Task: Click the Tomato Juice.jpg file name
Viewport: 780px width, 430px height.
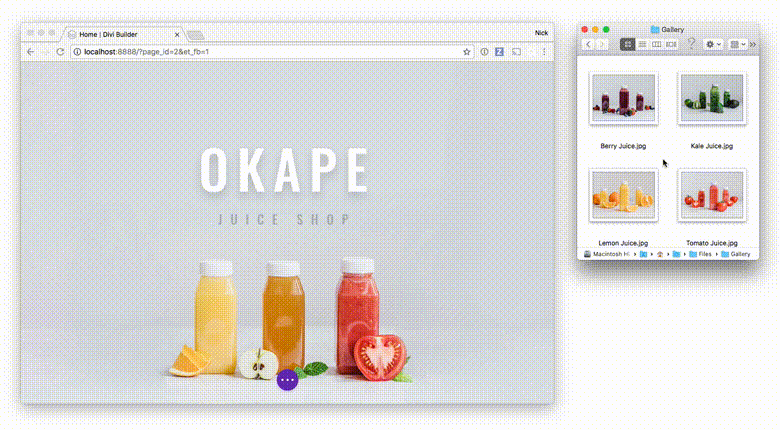Action: click(x=712, y=243)
